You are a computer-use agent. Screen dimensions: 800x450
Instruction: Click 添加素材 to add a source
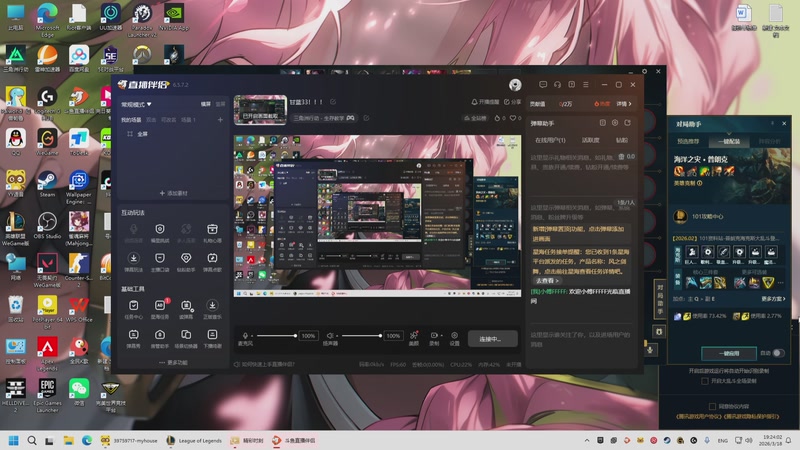coord(173,193)
